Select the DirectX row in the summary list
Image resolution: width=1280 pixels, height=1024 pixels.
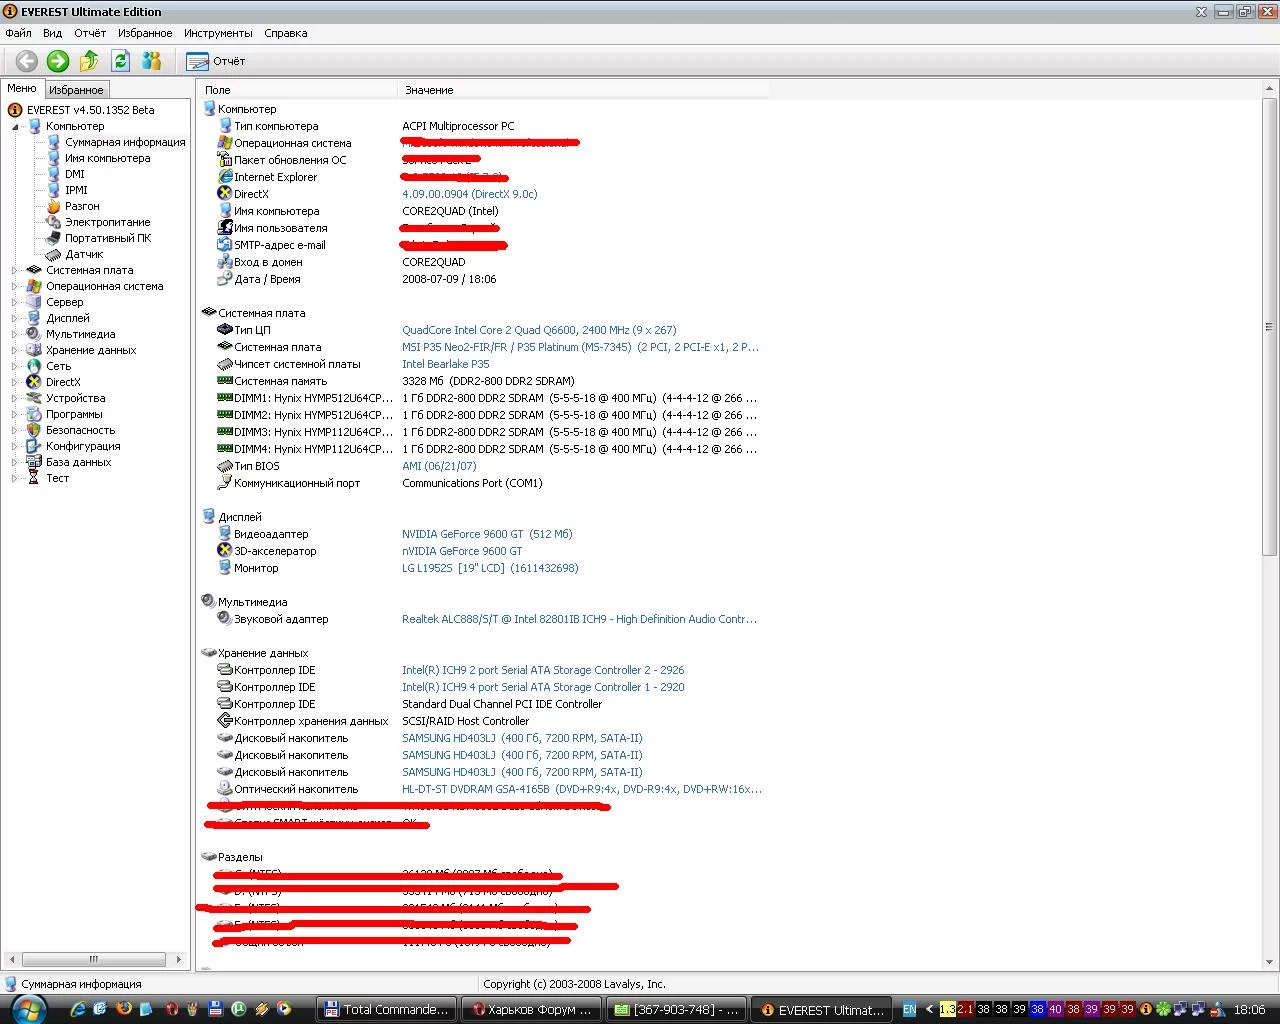point(484,194)
